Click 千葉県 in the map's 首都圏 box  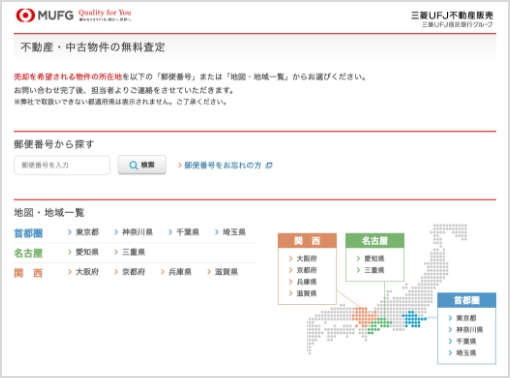[x=466, y=341]
